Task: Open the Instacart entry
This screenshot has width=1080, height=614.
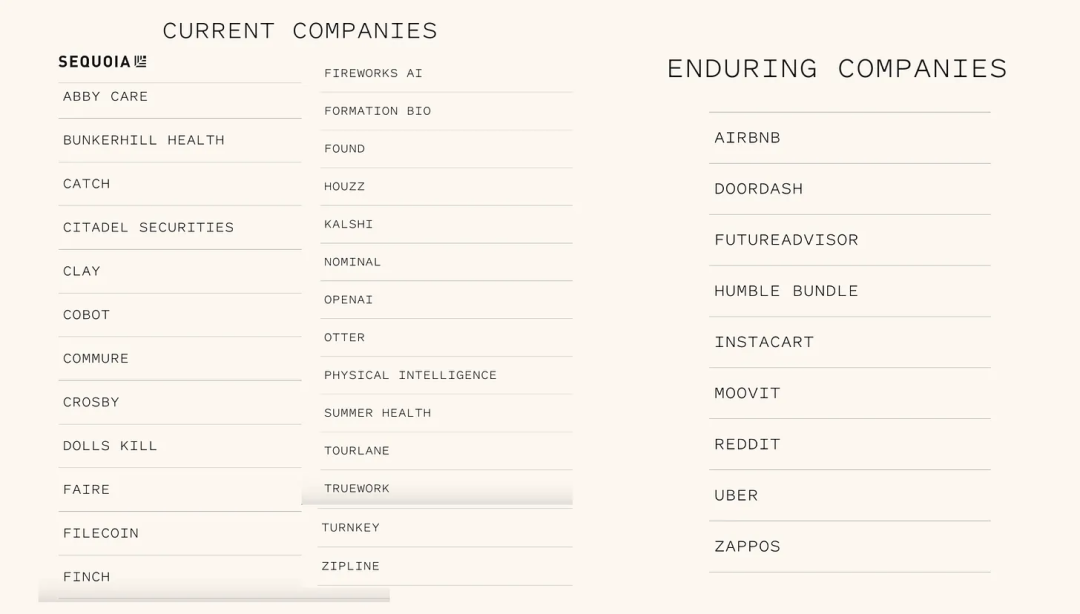Action: (x=850, y=342)
